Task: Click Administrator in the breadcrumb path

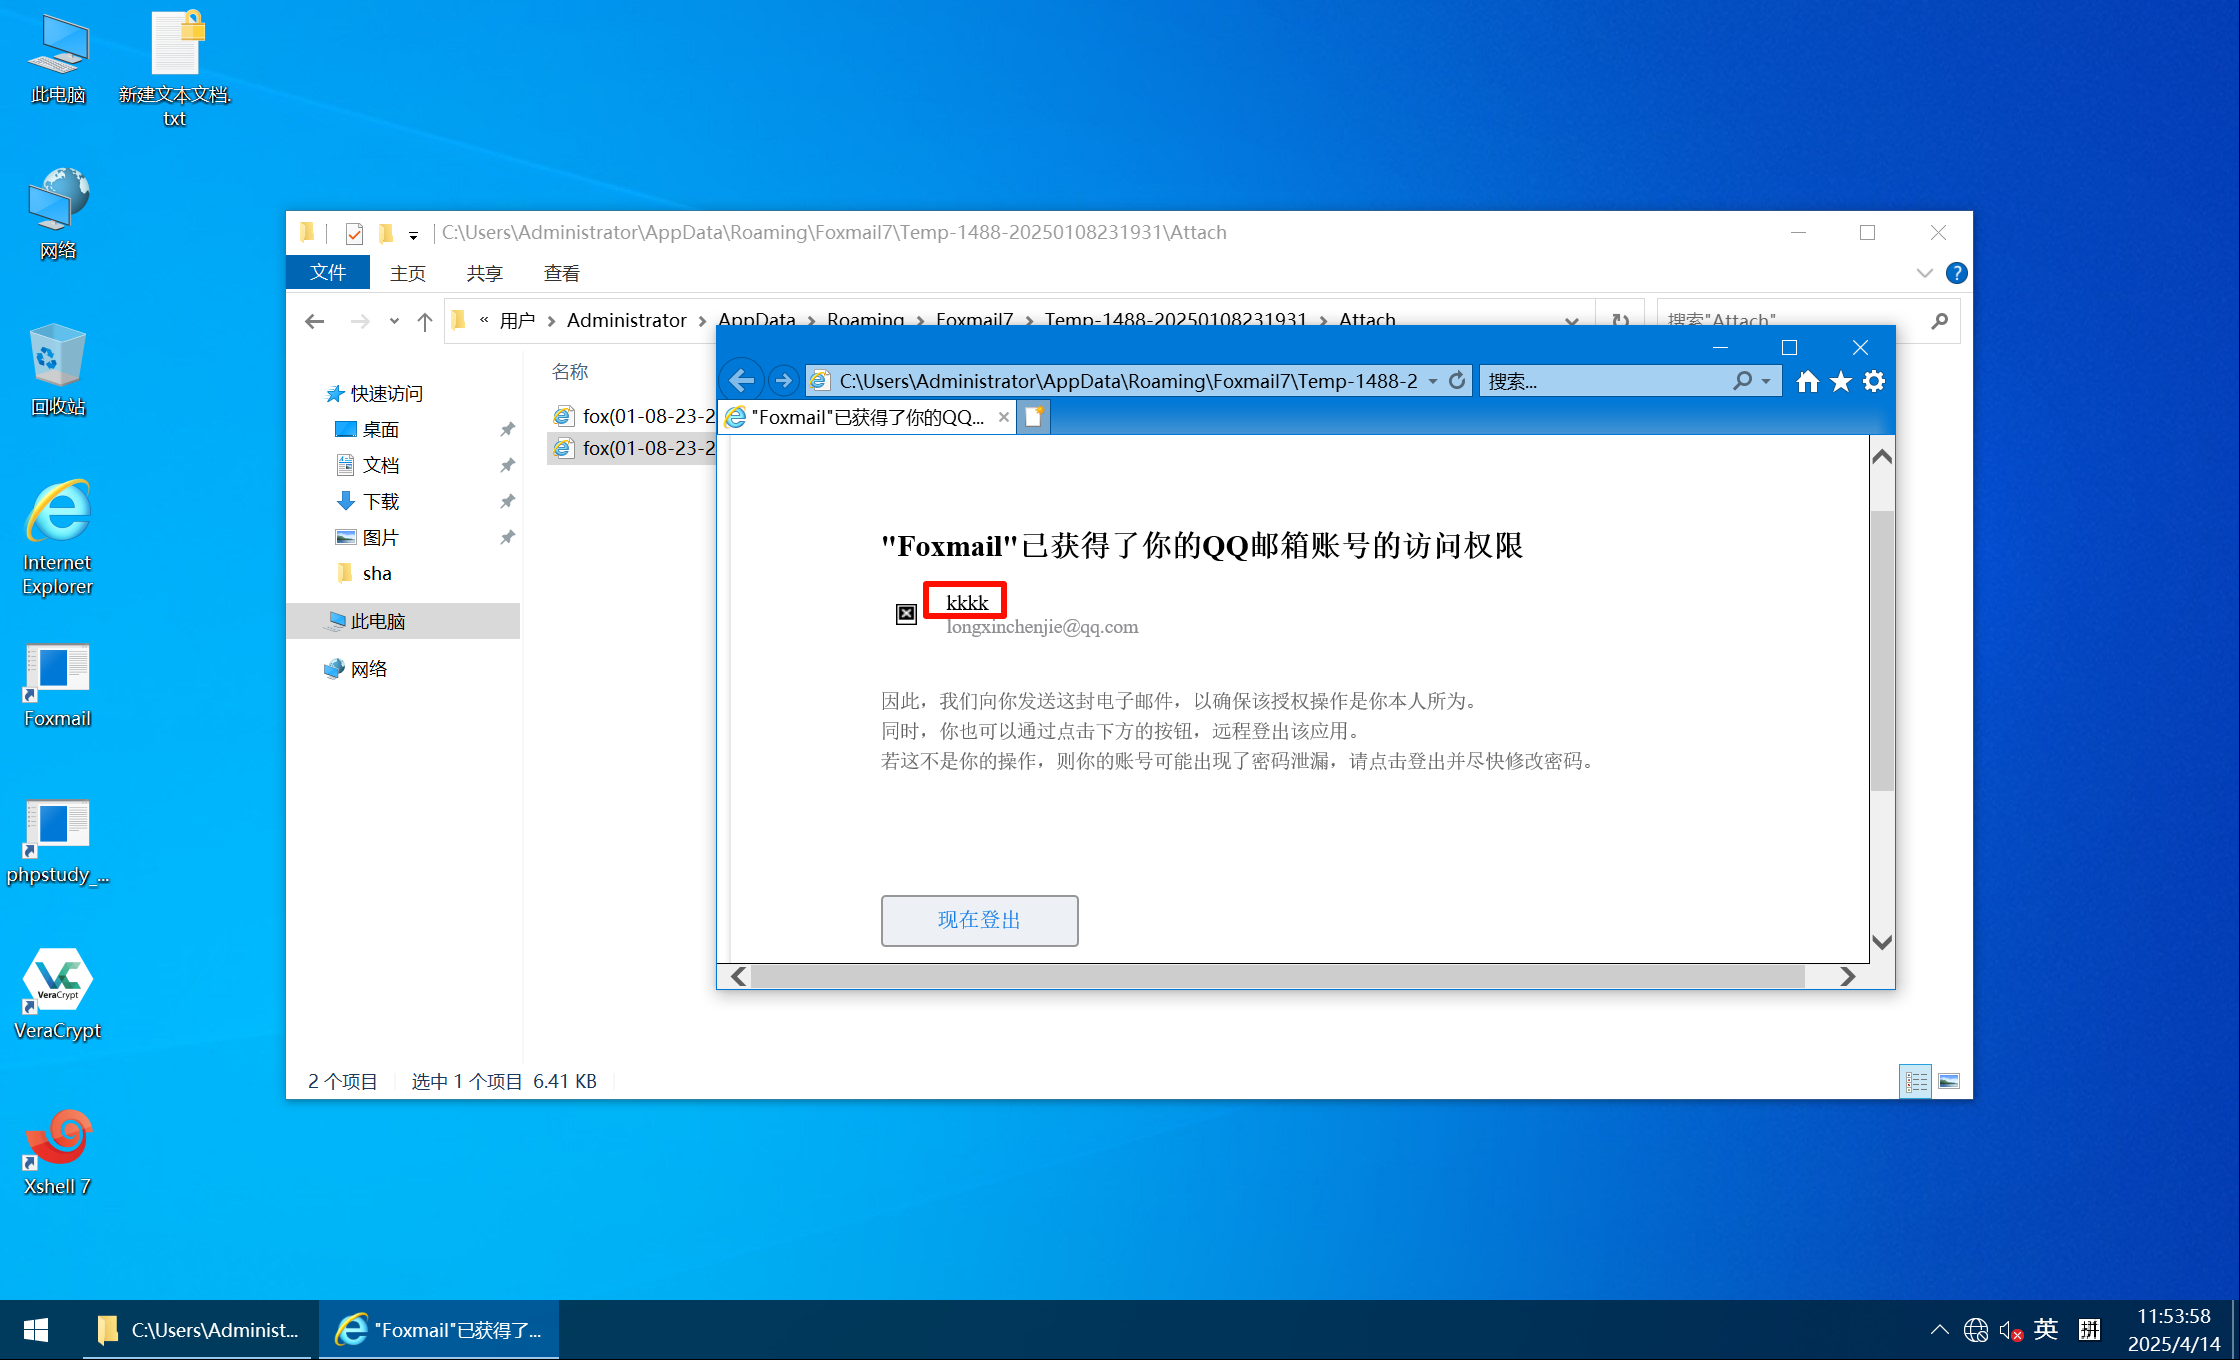Action: click(627, 320)
